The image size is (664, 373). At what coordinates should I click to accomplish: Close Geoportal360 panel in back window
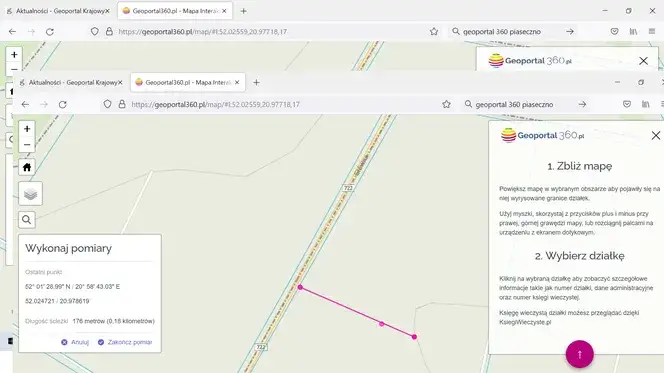[x=643, y=61]
